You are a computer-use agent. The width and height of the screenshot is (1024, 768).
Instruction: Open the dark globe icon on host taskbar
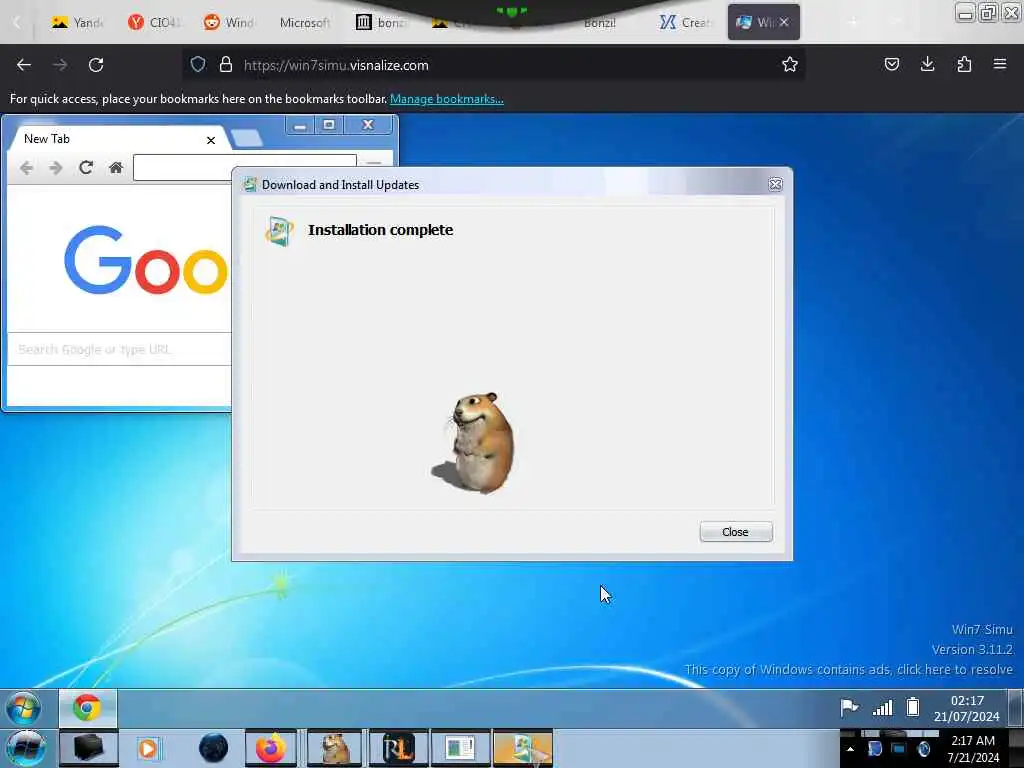point(214,748)
